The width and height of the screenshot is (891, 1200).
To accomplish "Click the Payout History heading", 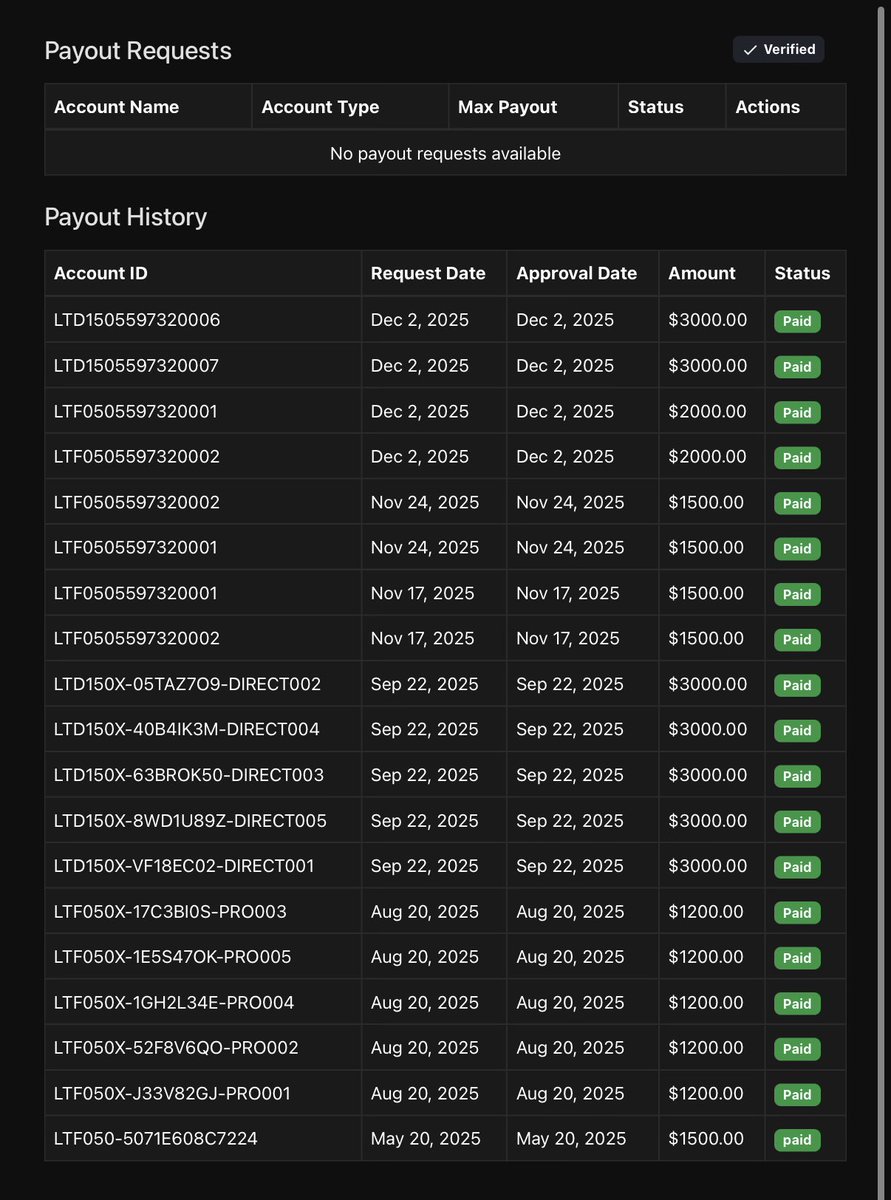I will [126, 217].
